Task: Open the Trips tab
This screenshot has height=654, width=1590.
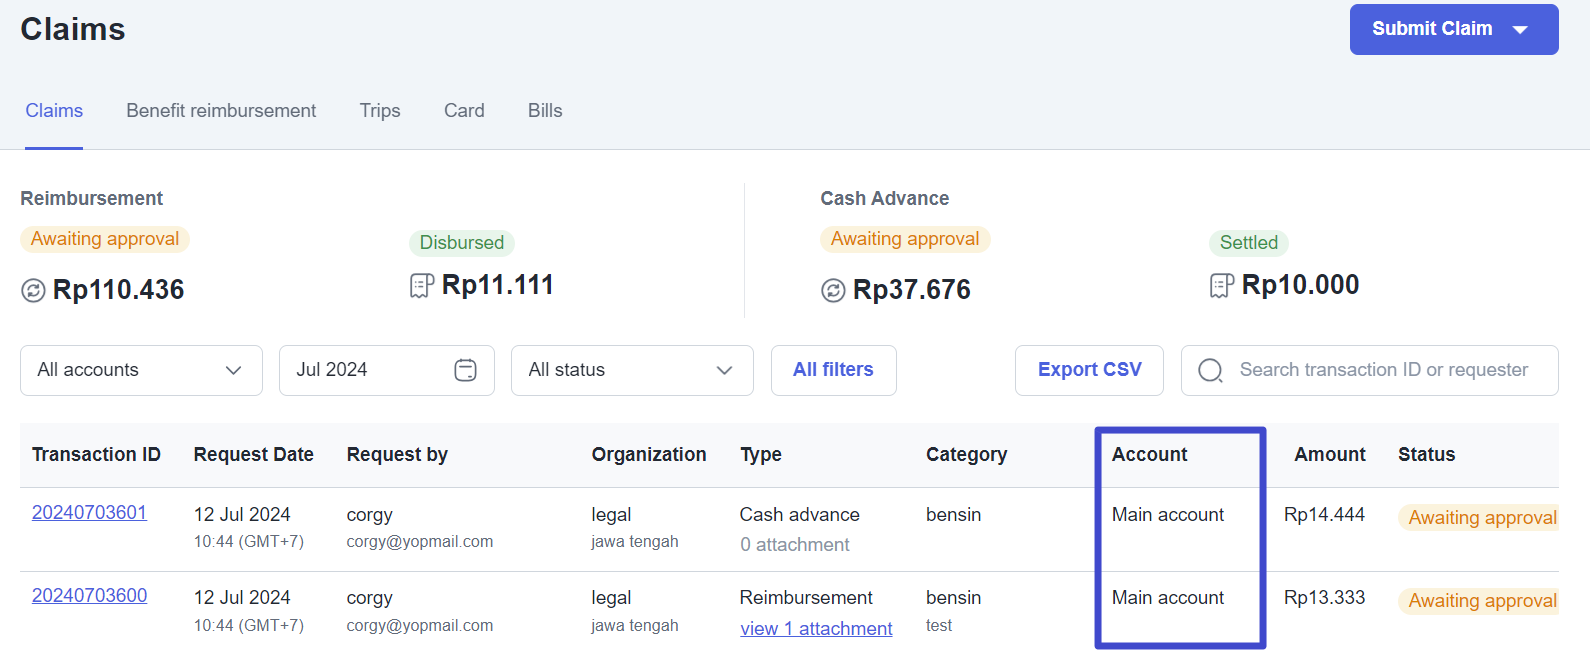Action: [x=380, y=111]
